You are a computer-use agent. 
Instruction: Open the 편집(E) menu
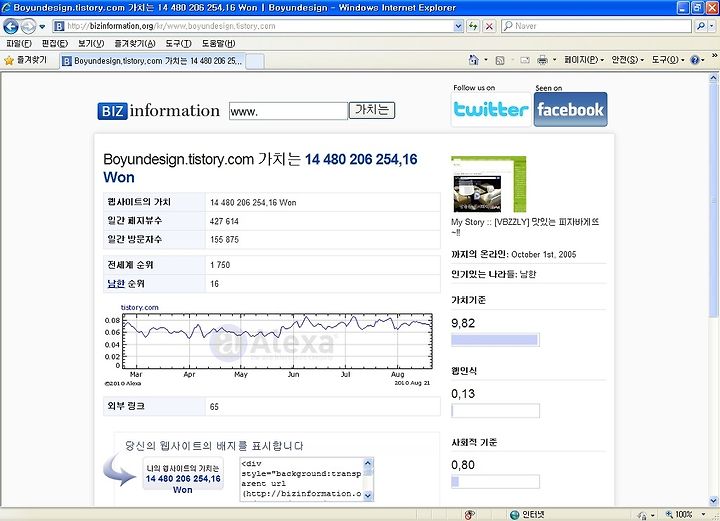(x=54, y=44)
